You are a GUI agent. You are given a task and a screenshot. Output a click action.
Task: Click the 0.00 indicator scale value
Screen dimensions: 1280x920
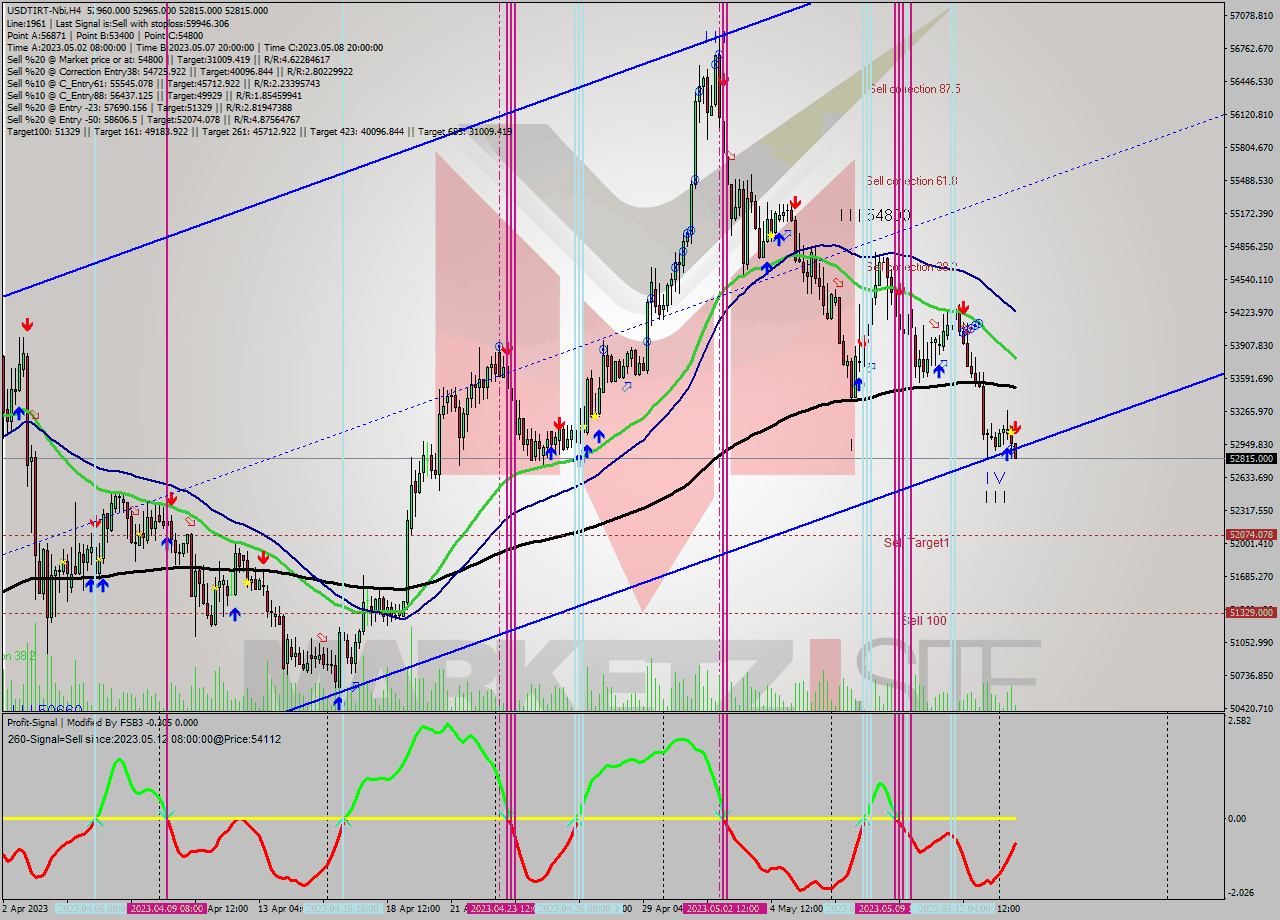pyautogui.click(x=1239, y=819)
